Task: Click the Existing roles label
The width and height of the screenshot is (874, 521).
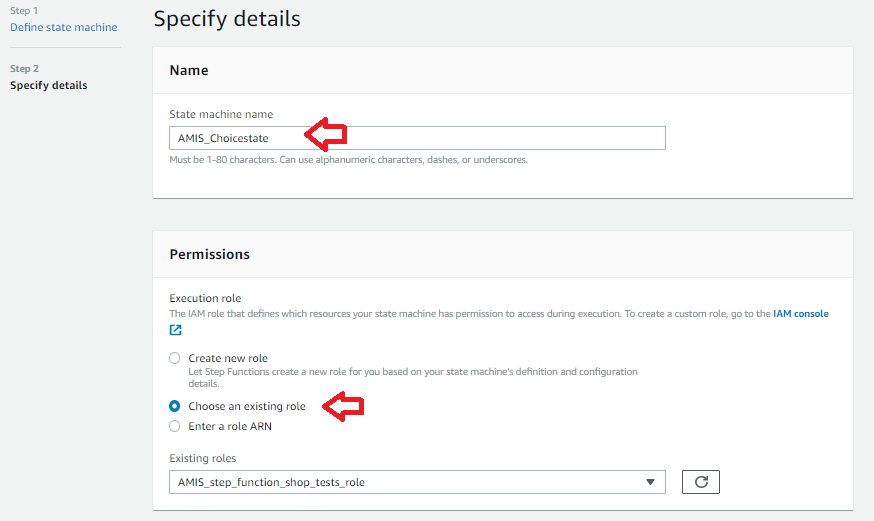Action: coord(203,458)
